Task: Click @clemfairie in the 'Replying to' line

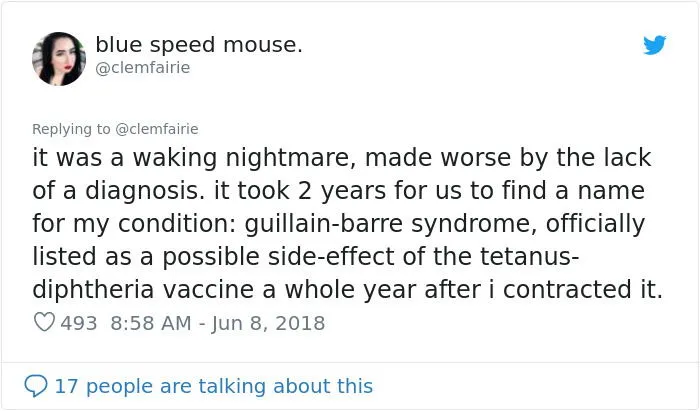Action: [158, 128]
